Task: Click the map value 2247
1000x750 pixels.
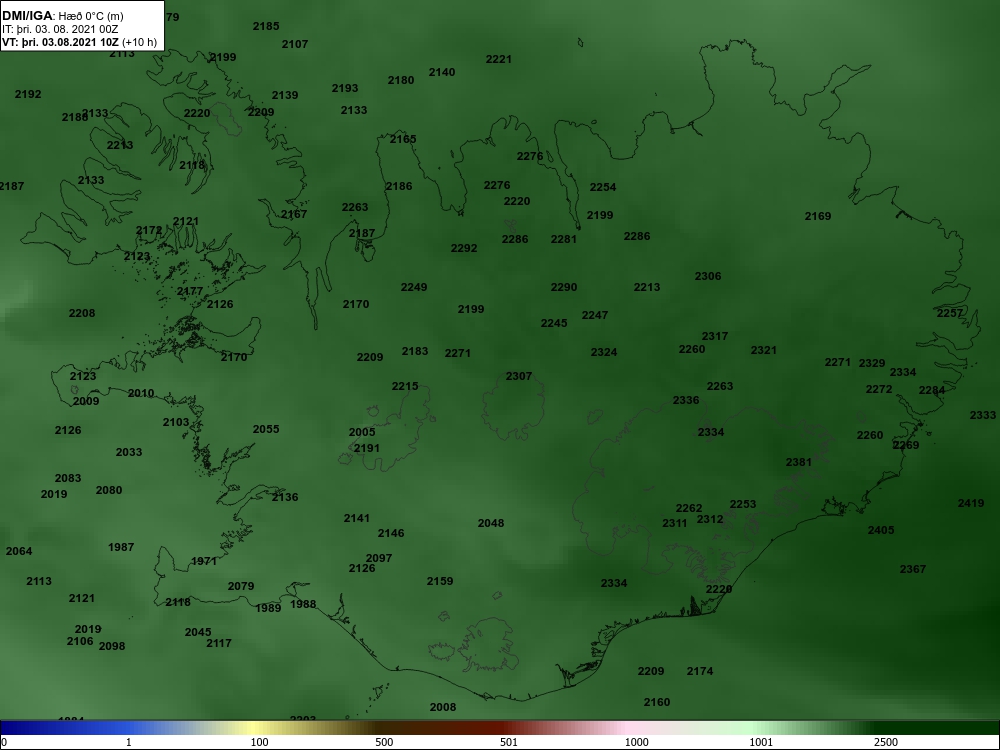Action: [x=595, y=315]
